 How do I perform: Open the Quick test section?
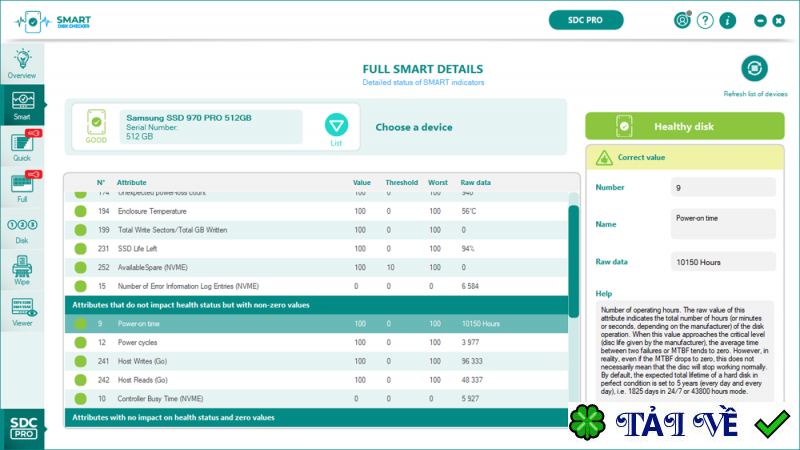(x=22, y=146)
